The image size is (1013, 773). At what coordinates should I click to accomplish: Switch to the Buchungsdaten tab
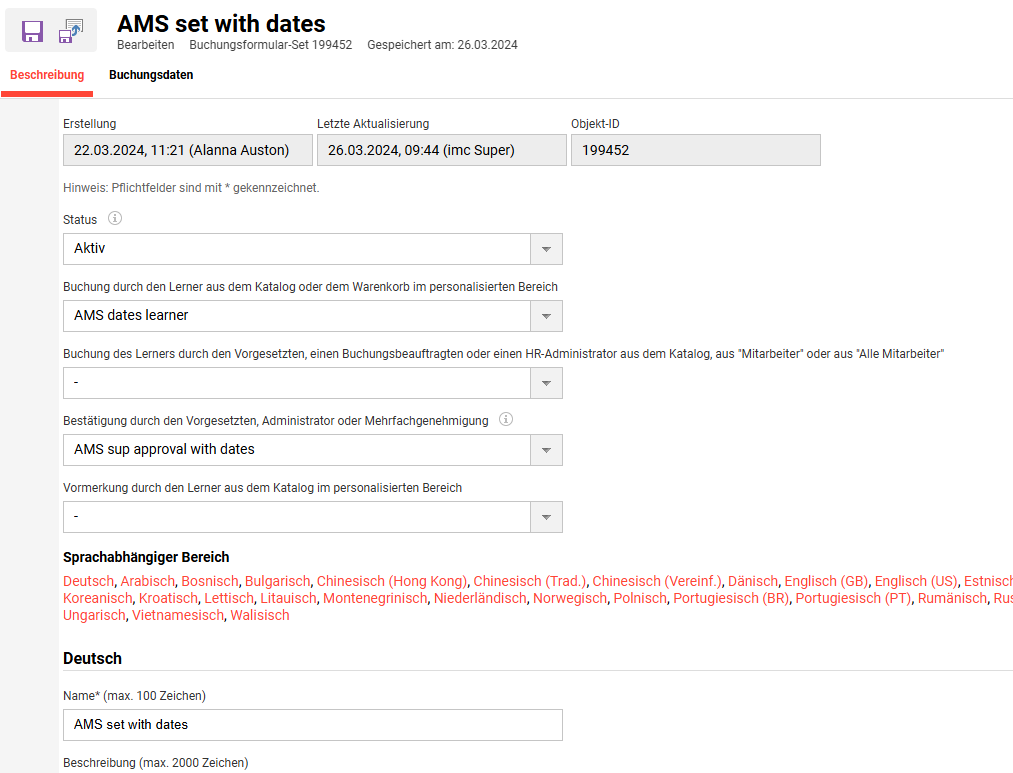click(151, 75)
